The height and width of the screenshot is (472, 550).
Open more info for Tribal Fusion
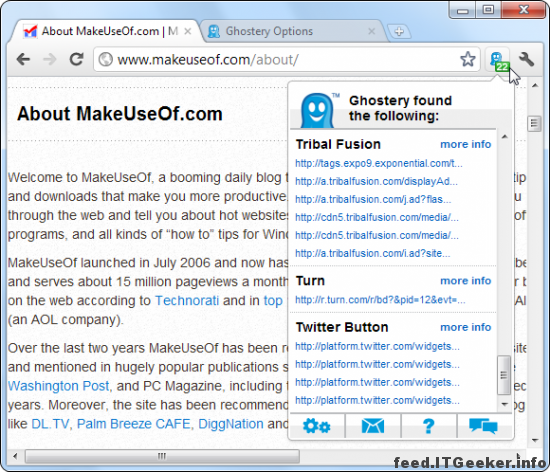pyautogui.click(x=465, y=144)
